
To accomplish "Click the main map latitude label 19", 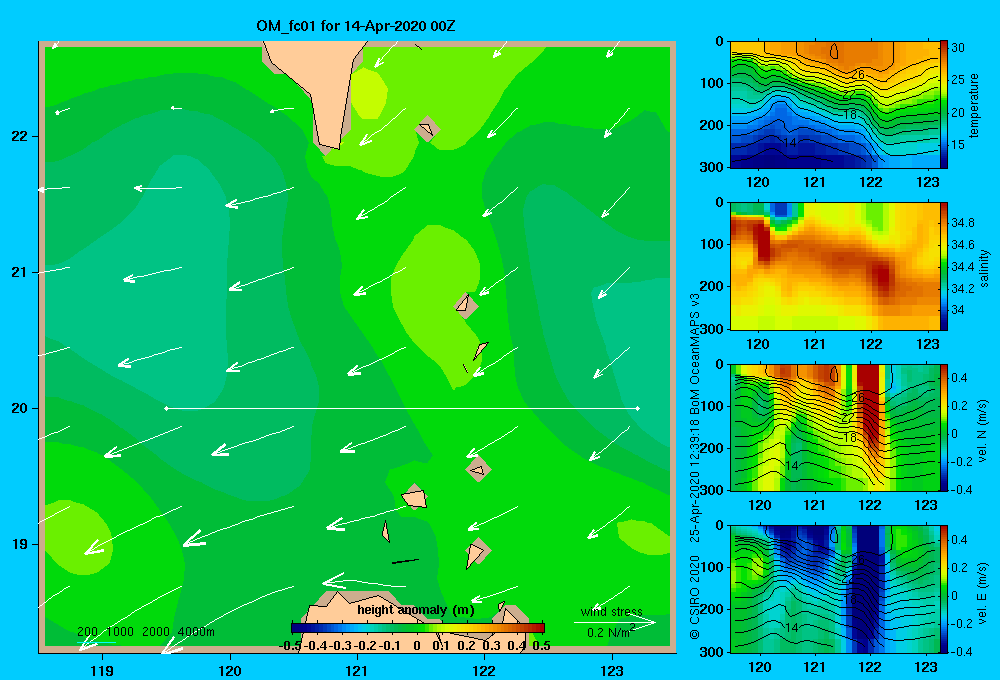I will pos(19,544).
